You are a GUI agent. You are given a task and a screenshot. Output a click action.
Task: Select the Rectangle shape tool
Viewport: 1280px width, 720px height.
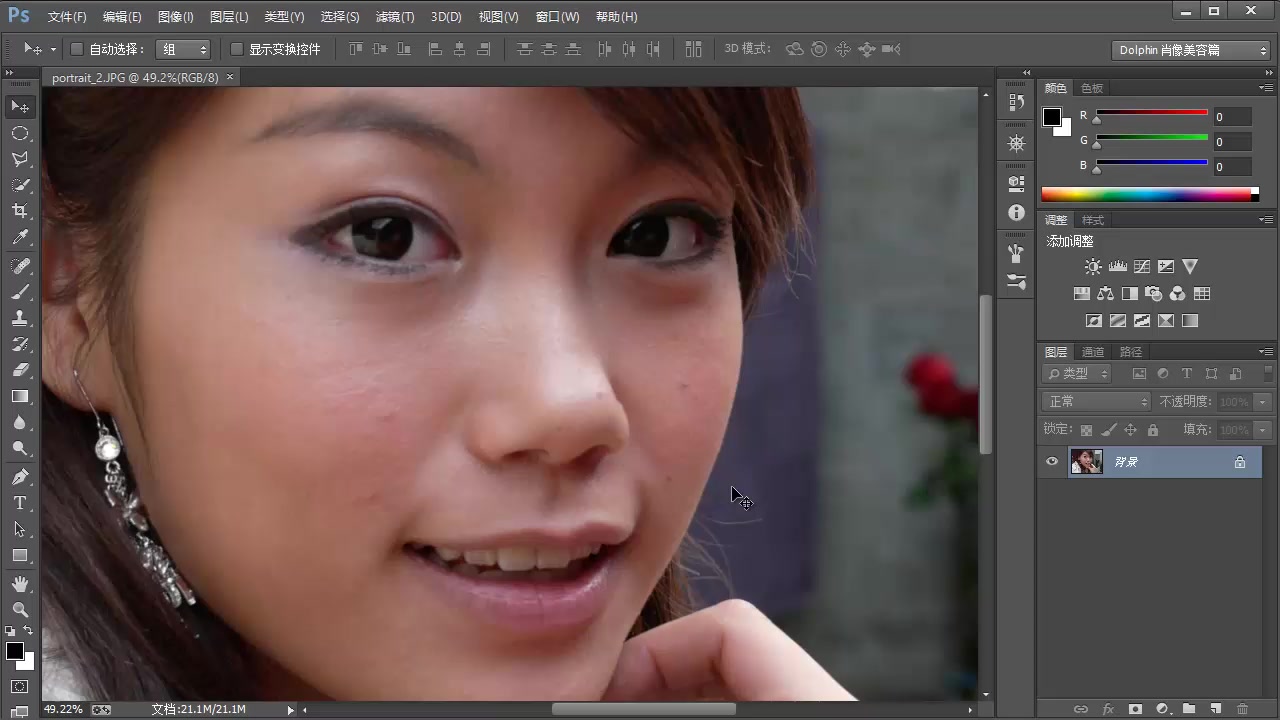click(x=20, y=555)
